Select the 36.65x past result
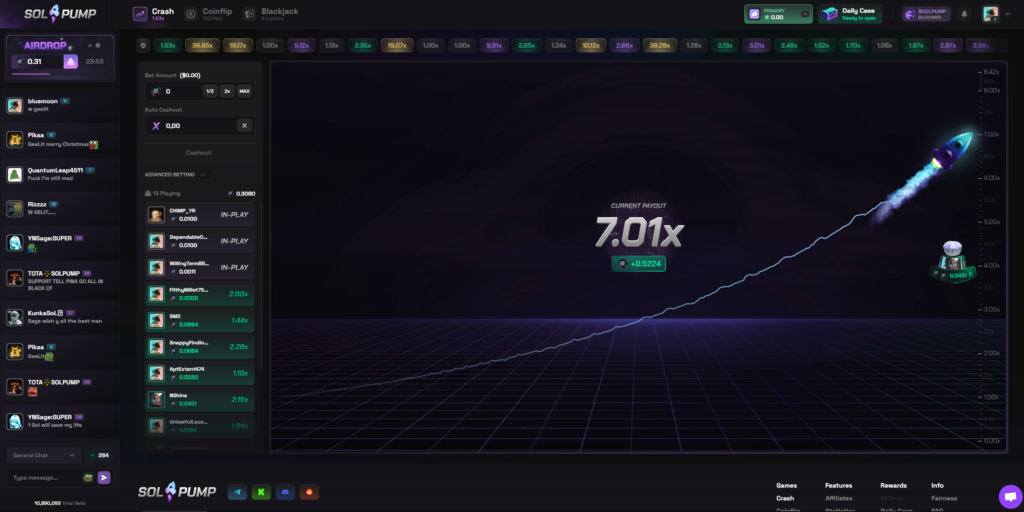This screenshot has width=1024, height=512. (x=202, y=46)
